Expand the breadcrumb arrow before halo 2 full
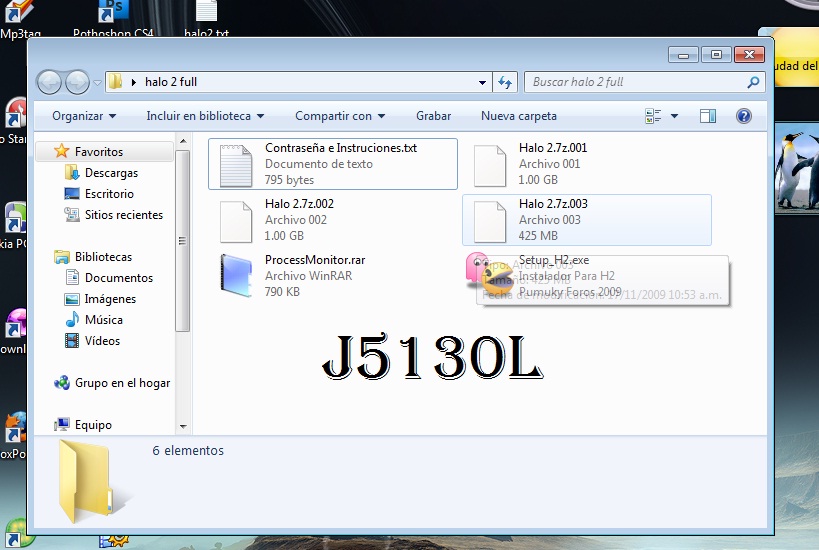This screenshot has height=550, width=819. pyautogui.click(x=134, y=82)
